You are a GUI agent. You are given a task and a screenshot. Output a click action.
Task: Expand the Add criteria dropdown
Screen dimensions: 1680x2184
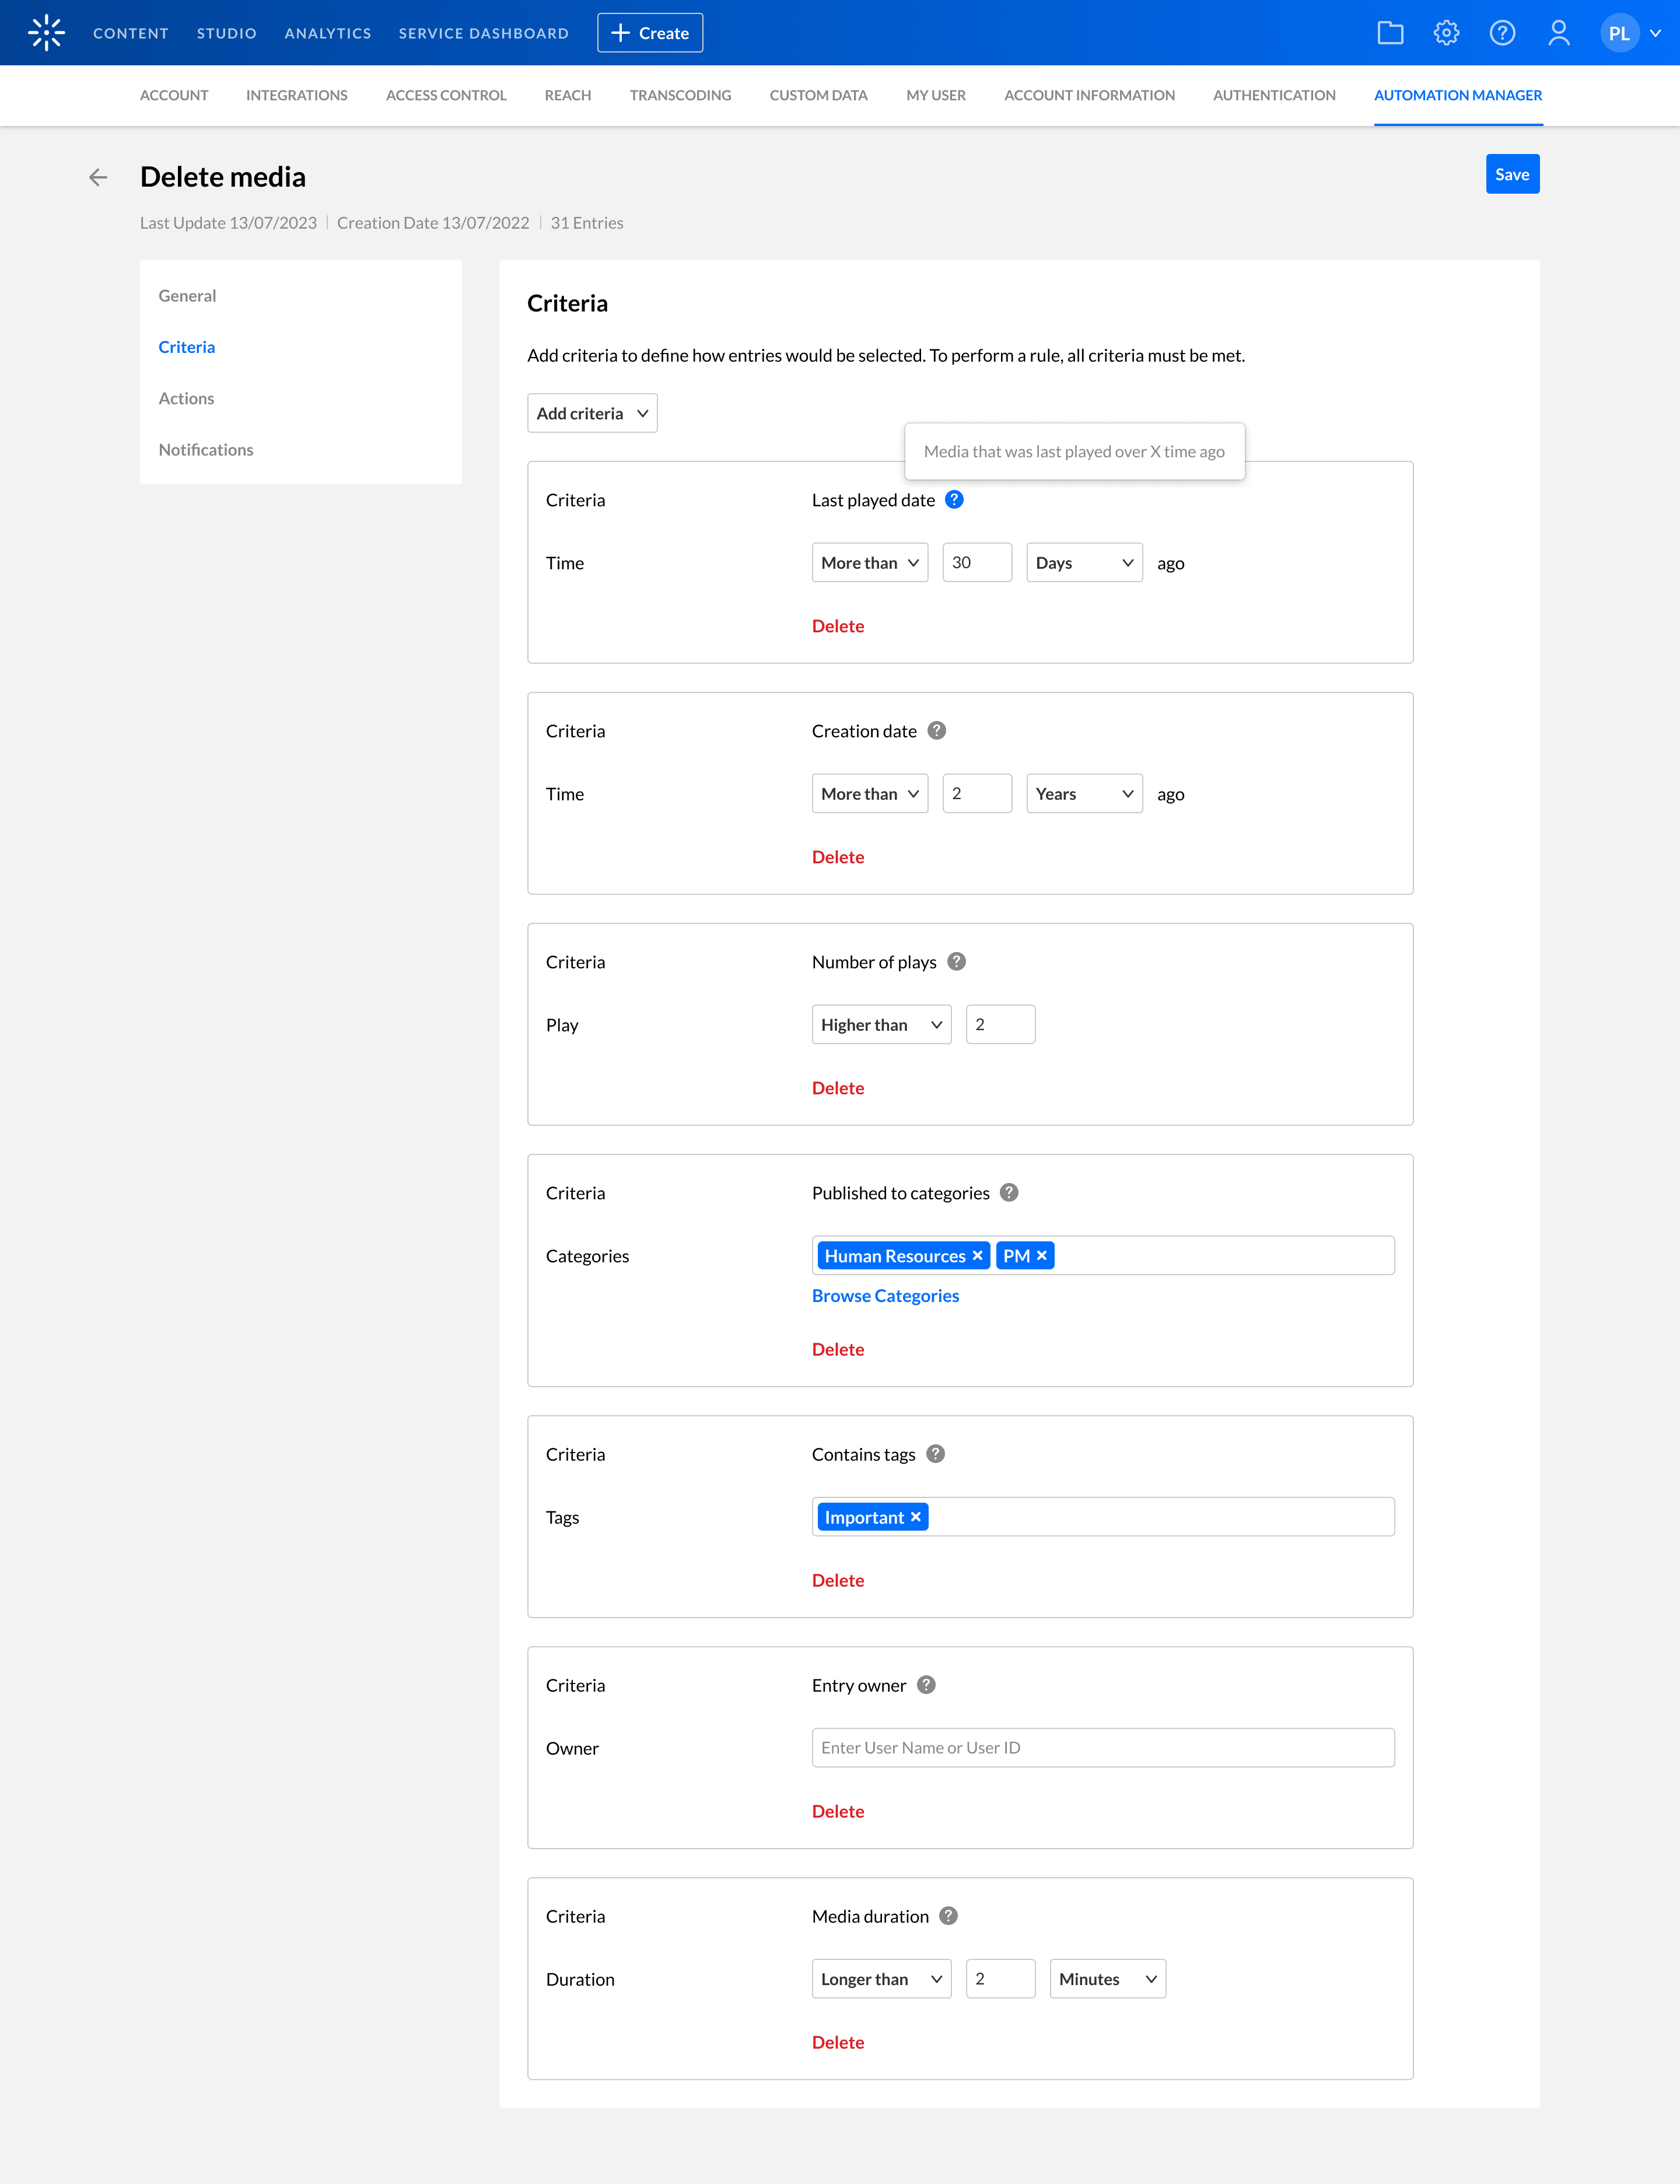(x=592, y=413)
